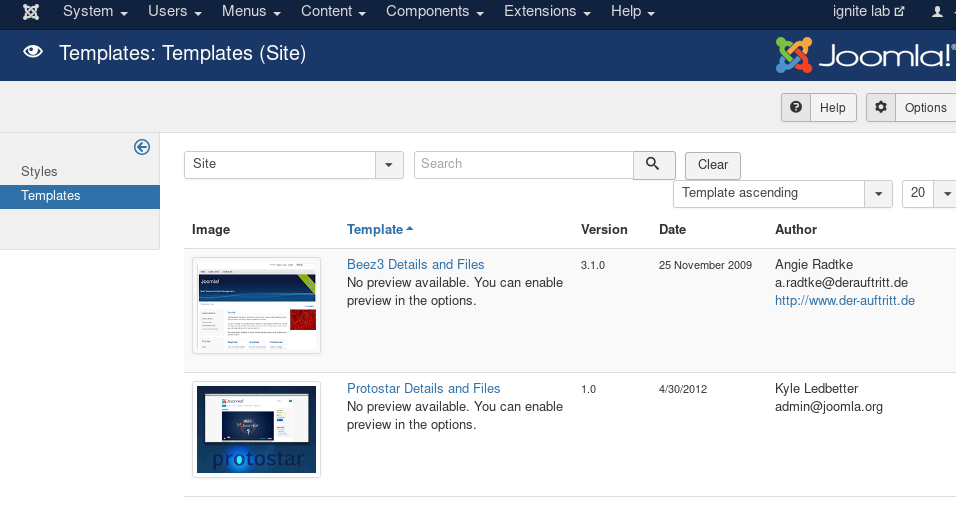956x521 pixels.
Task: Open the Users menu
Action: [x=174, y=12]
